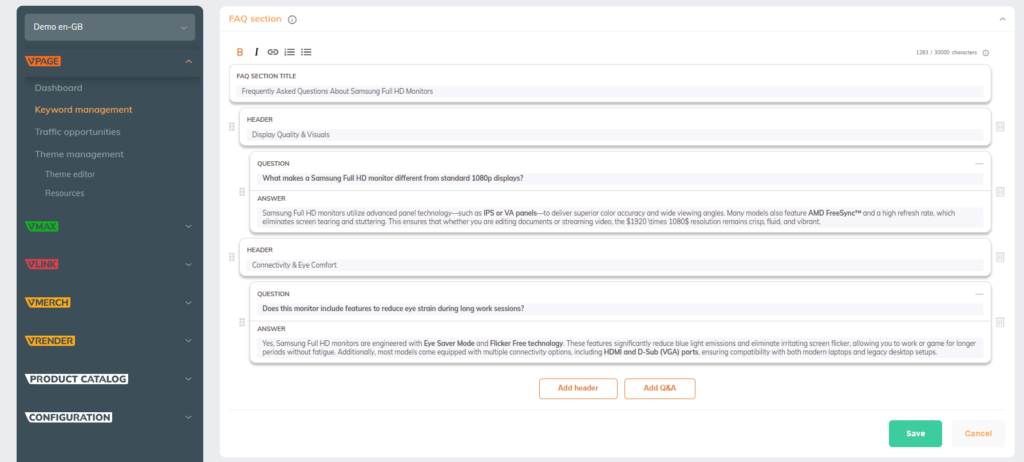1024x462 pixels.
Task: Collapse the eye strain question block
Action: point(979,294)
